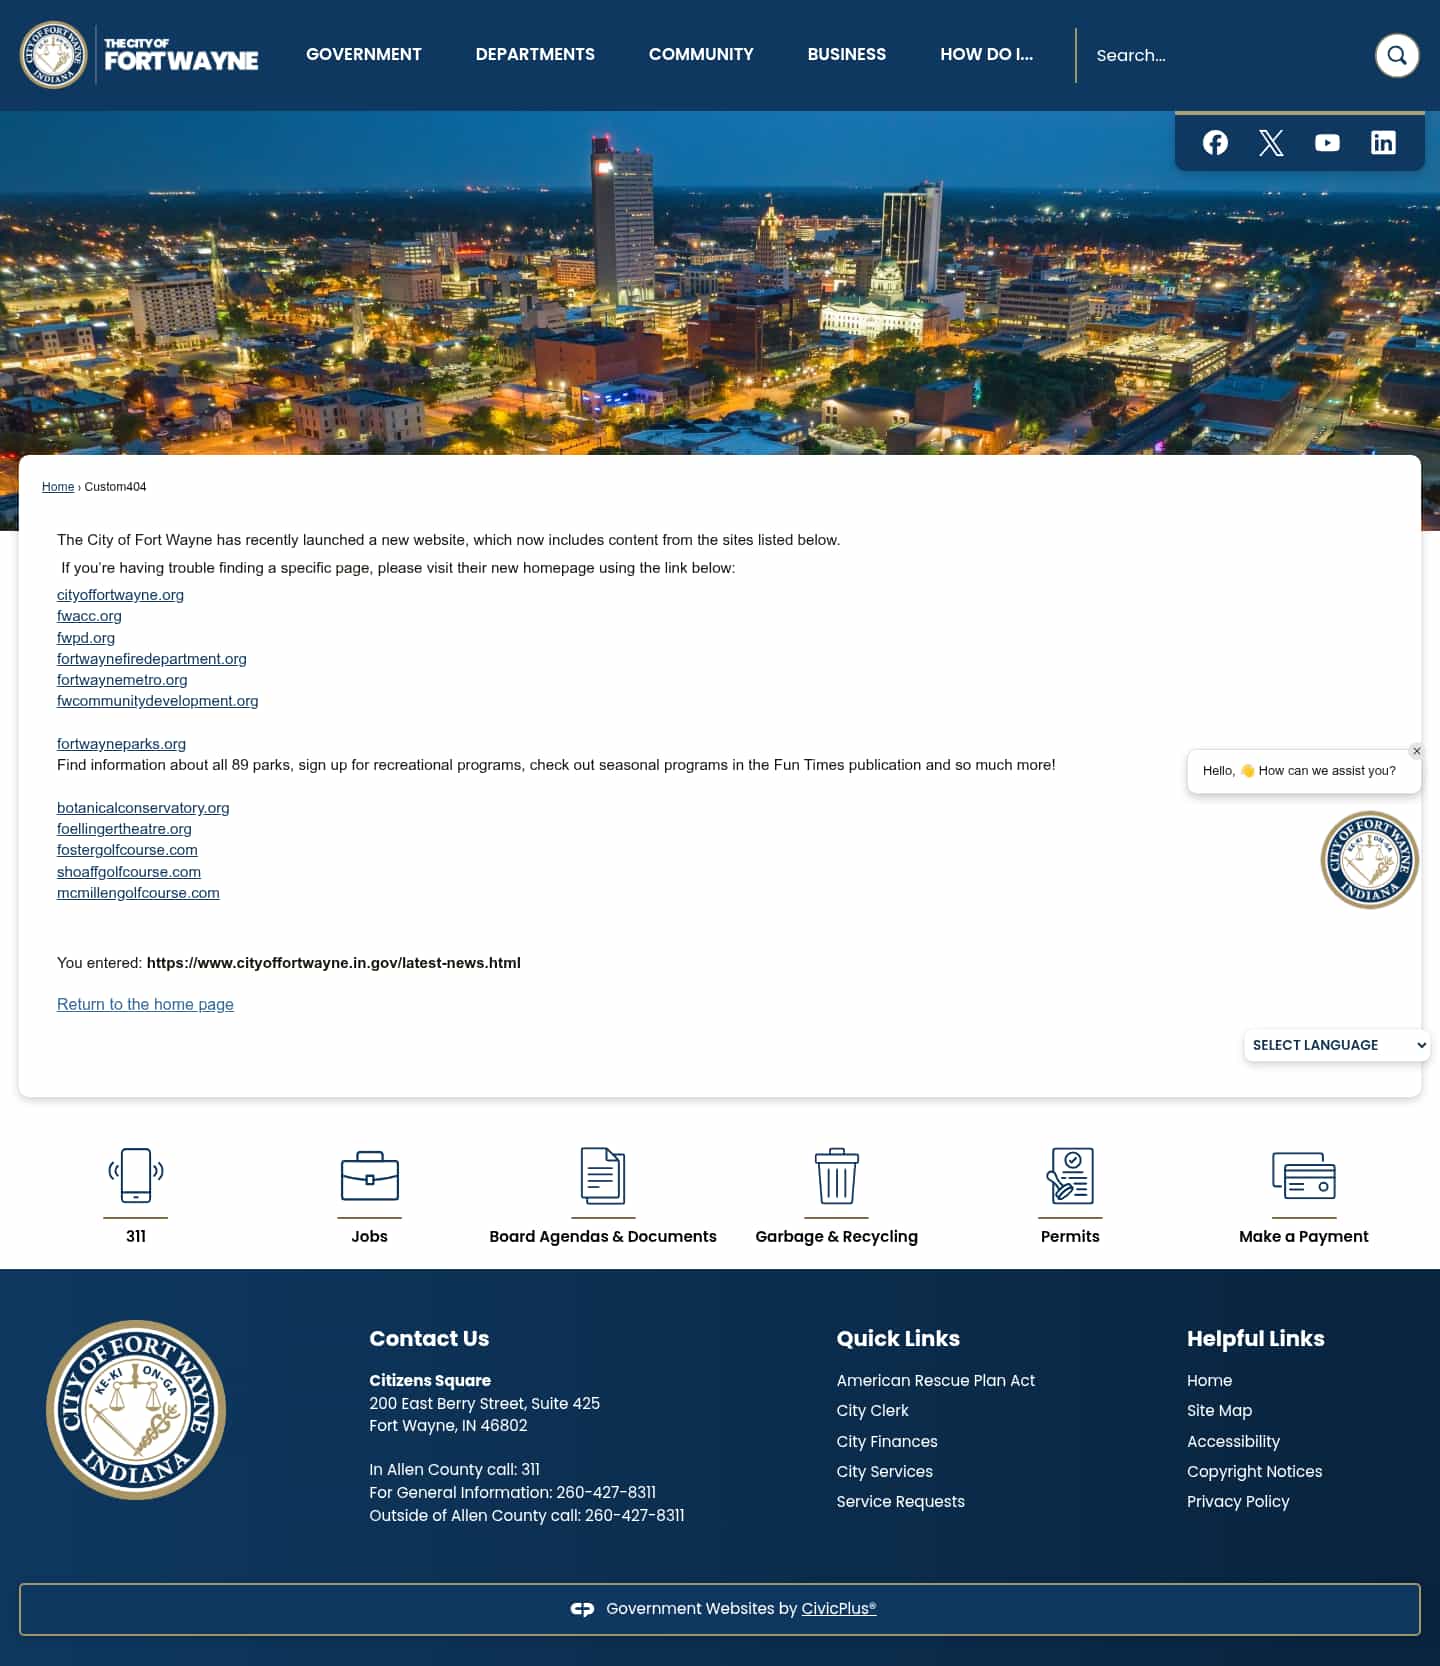Screen dimensions: 1440x1666
Task: Open the Business menu
Action: tap(847, 54)
